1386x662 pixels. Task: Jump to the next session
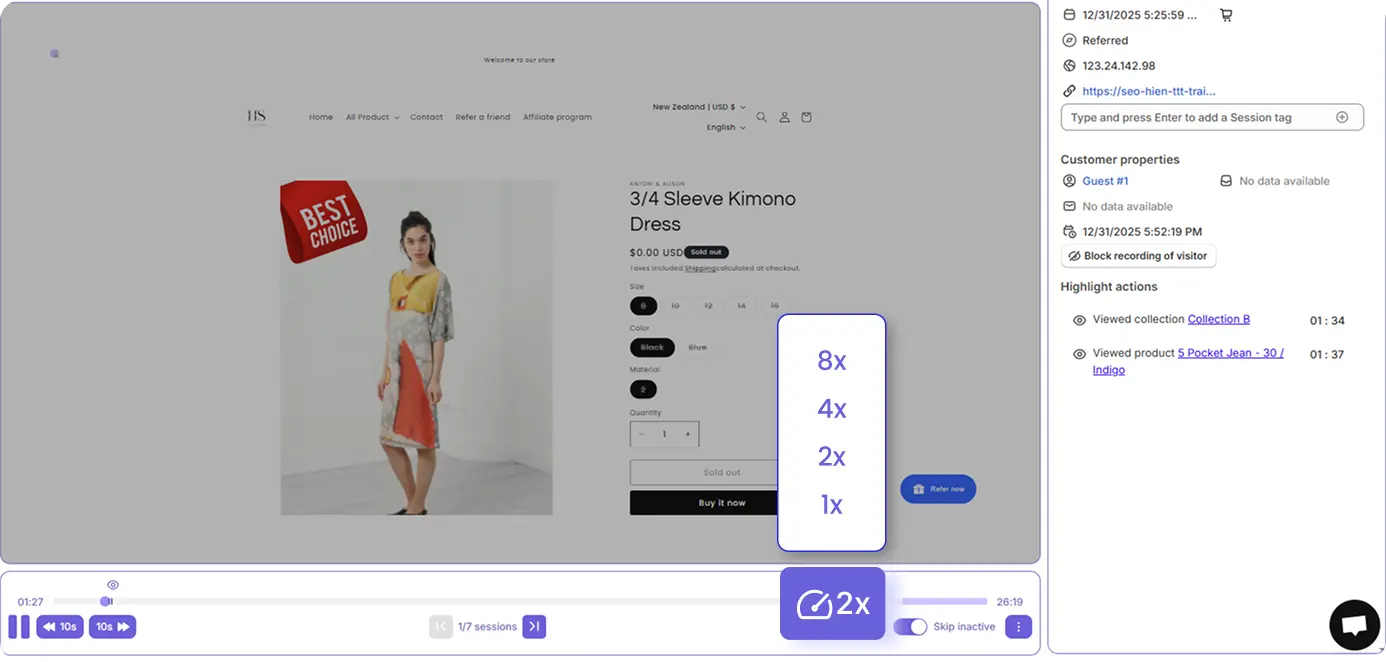pyautogui.click(x=534, y=627)
